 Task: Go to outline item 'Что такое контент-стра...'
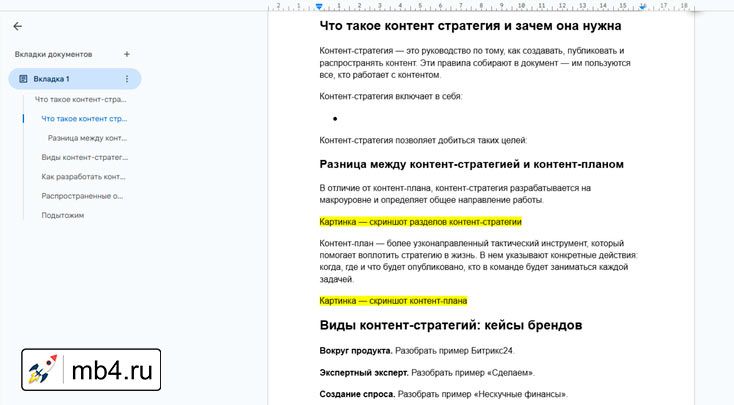[x=81, y=99]
